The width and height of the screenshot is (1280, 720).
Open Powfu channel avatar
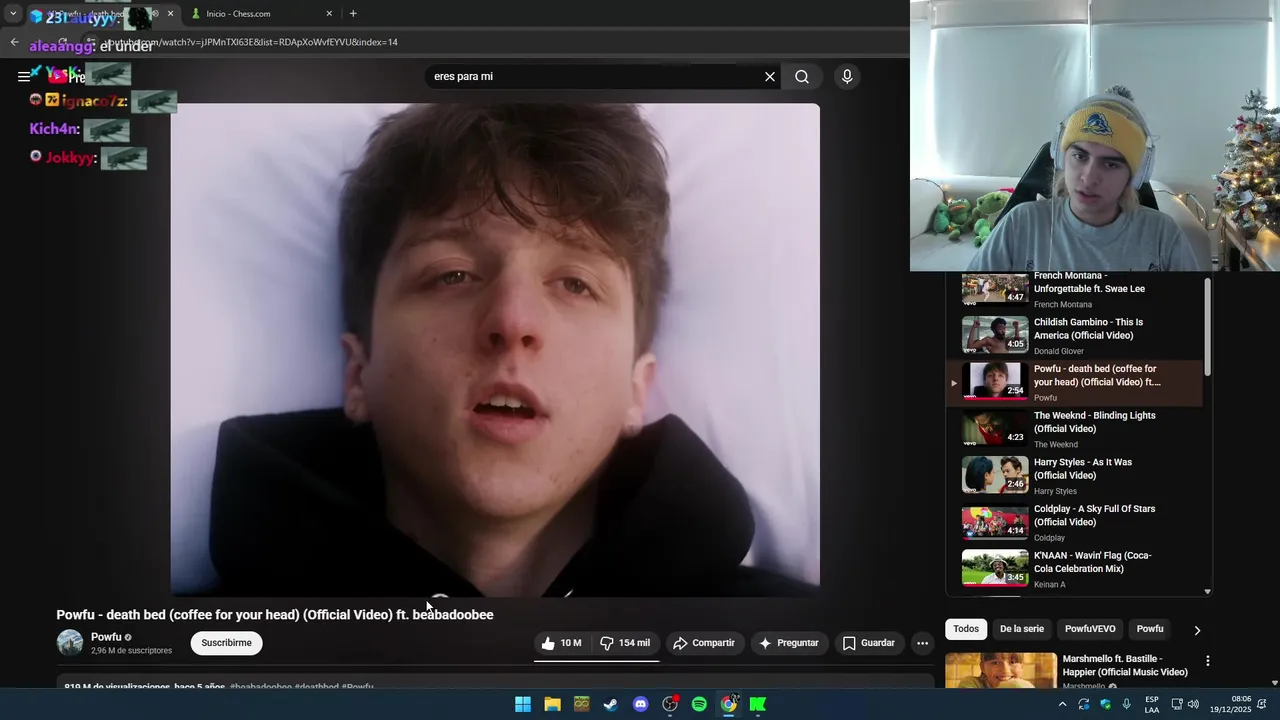70,643
